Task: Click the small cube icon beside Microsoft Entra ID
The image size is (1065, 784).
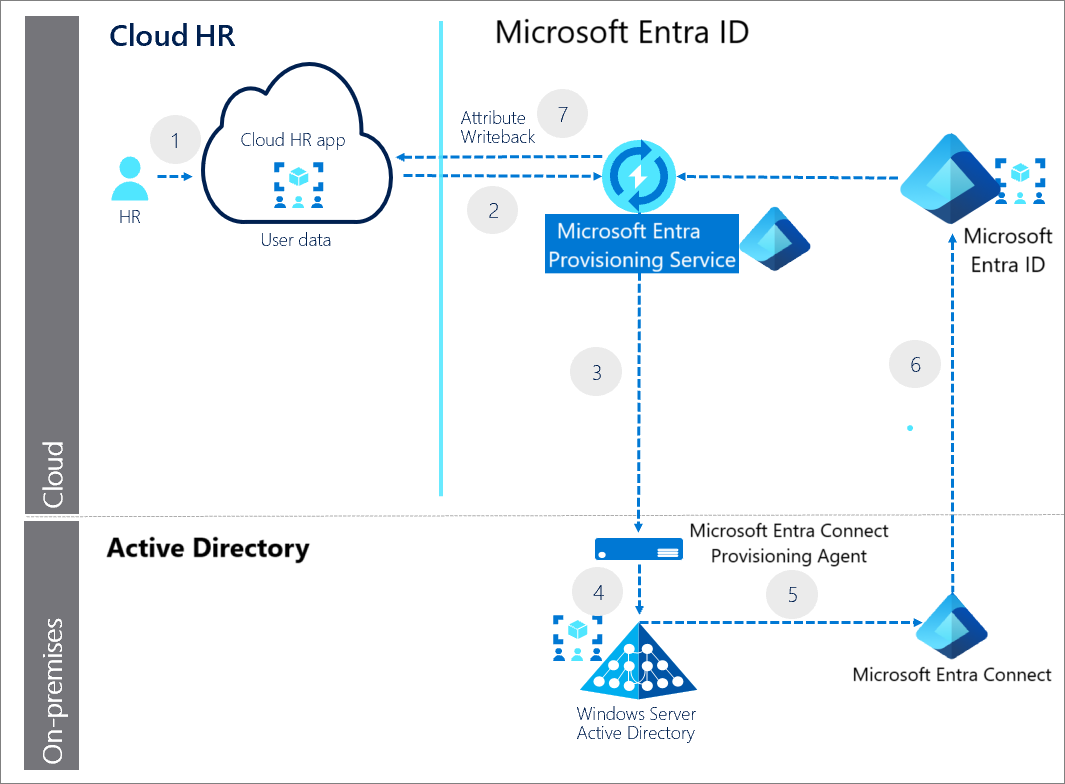Action: (x=1021, y=174)
